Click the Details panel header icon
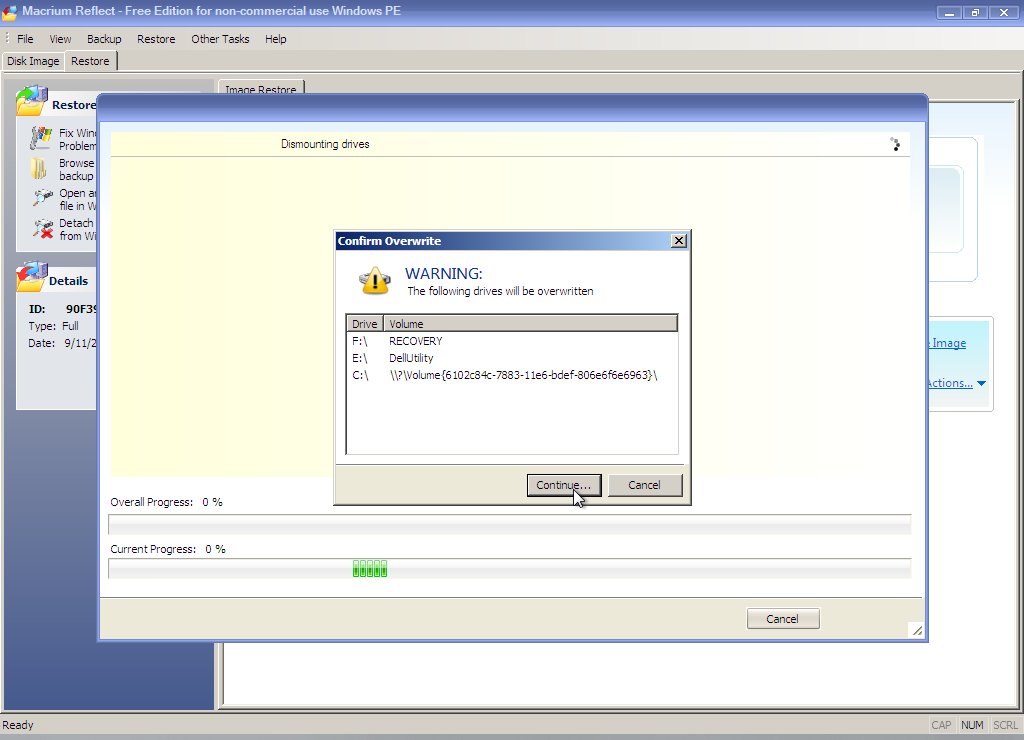The width and height of the screenshot is (1024, 740). coord(32,278)
